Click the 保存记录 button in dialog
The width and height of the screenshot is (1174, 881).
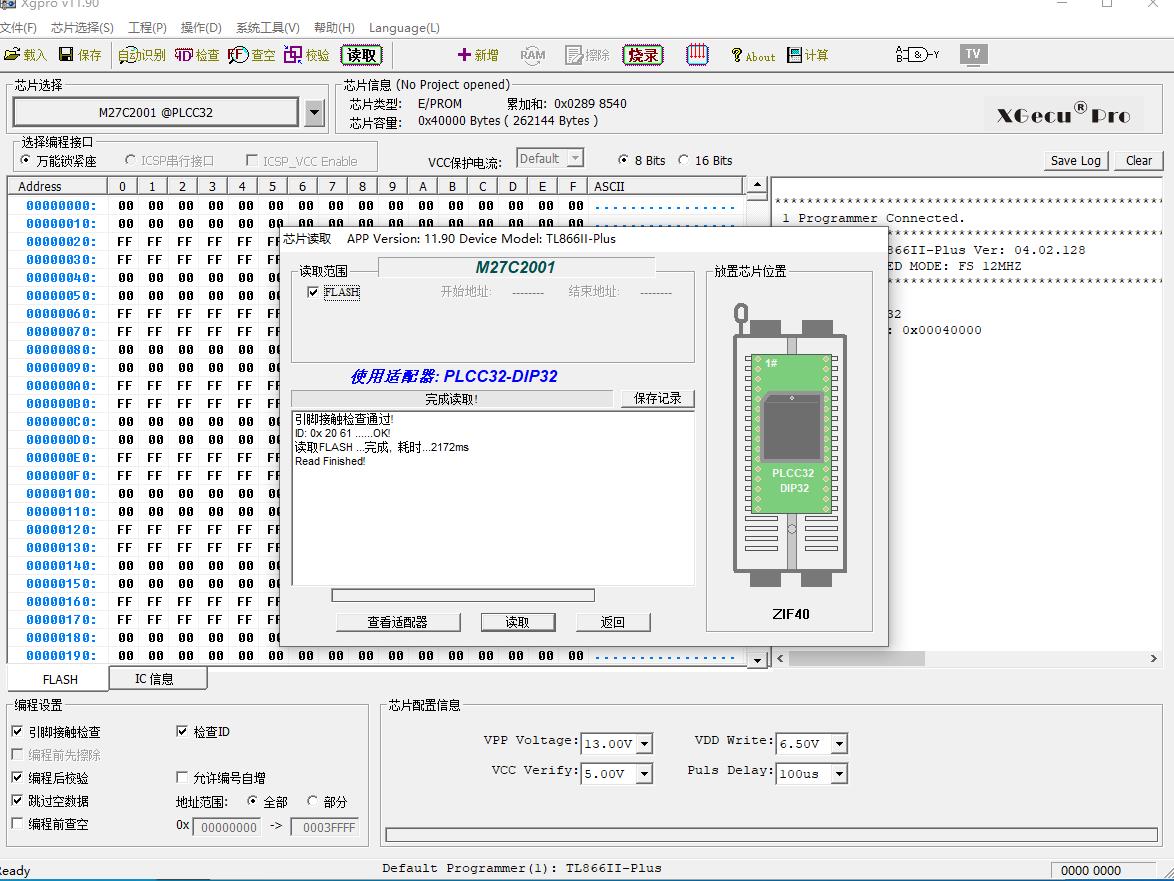point(658,398)
